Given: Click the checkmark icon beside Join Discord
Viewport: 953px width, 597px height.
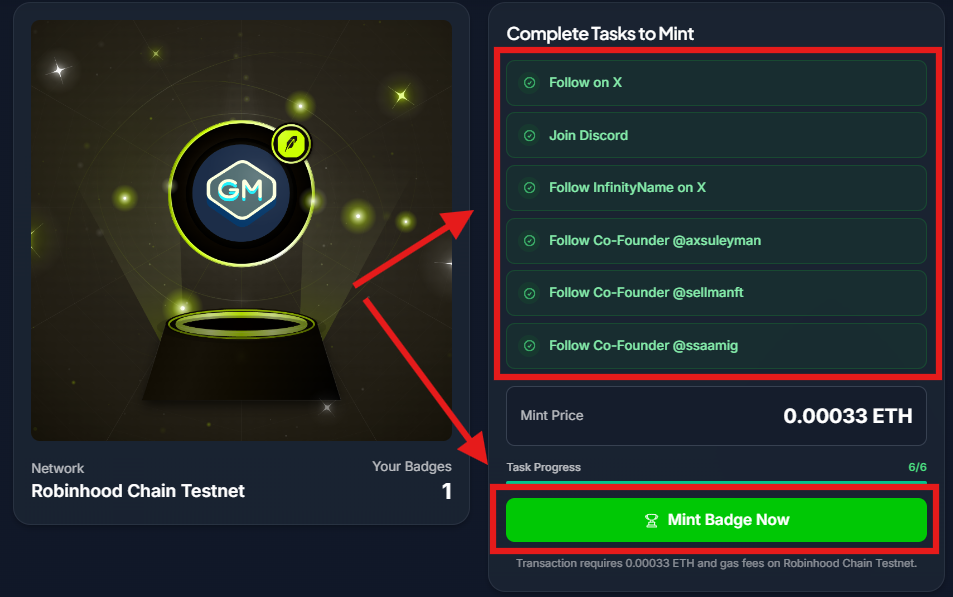Looking at the screenshot, I should pyautogui.click(x=529, y=136).
